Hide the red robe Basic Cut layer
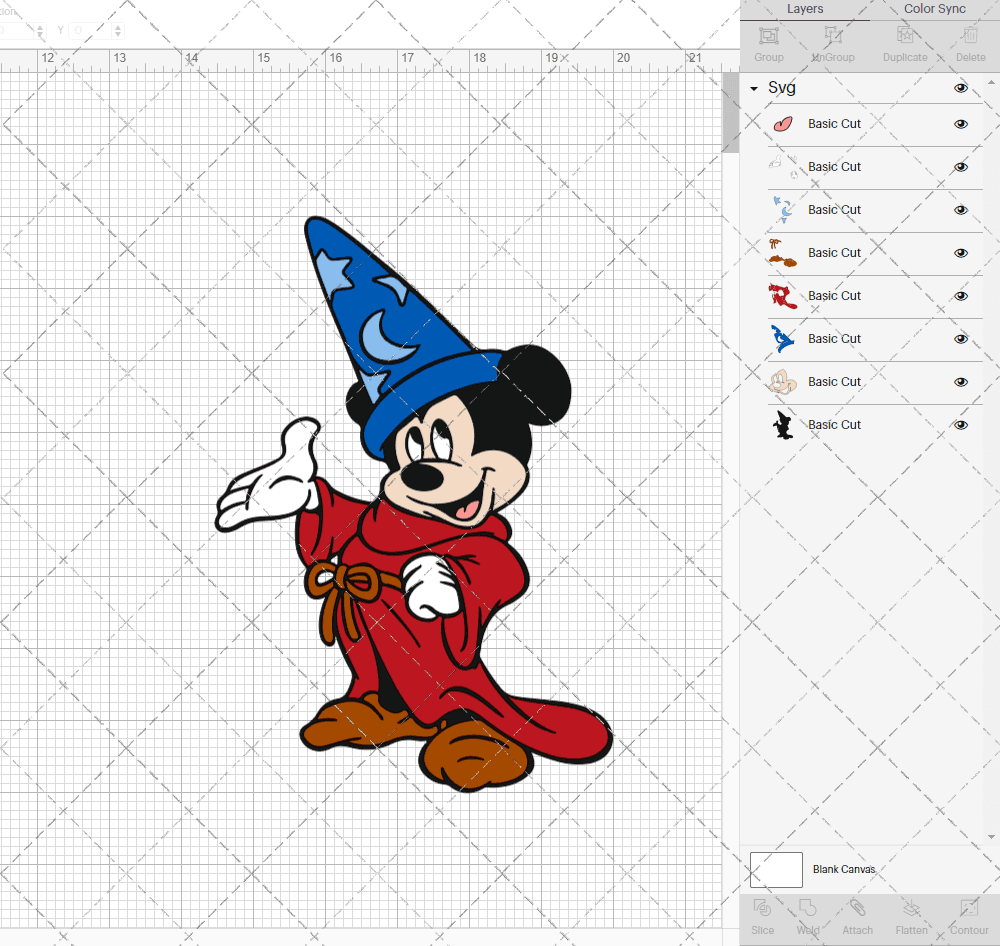The width and height of the screenshot is (1000, 946). tap(960, 296)
